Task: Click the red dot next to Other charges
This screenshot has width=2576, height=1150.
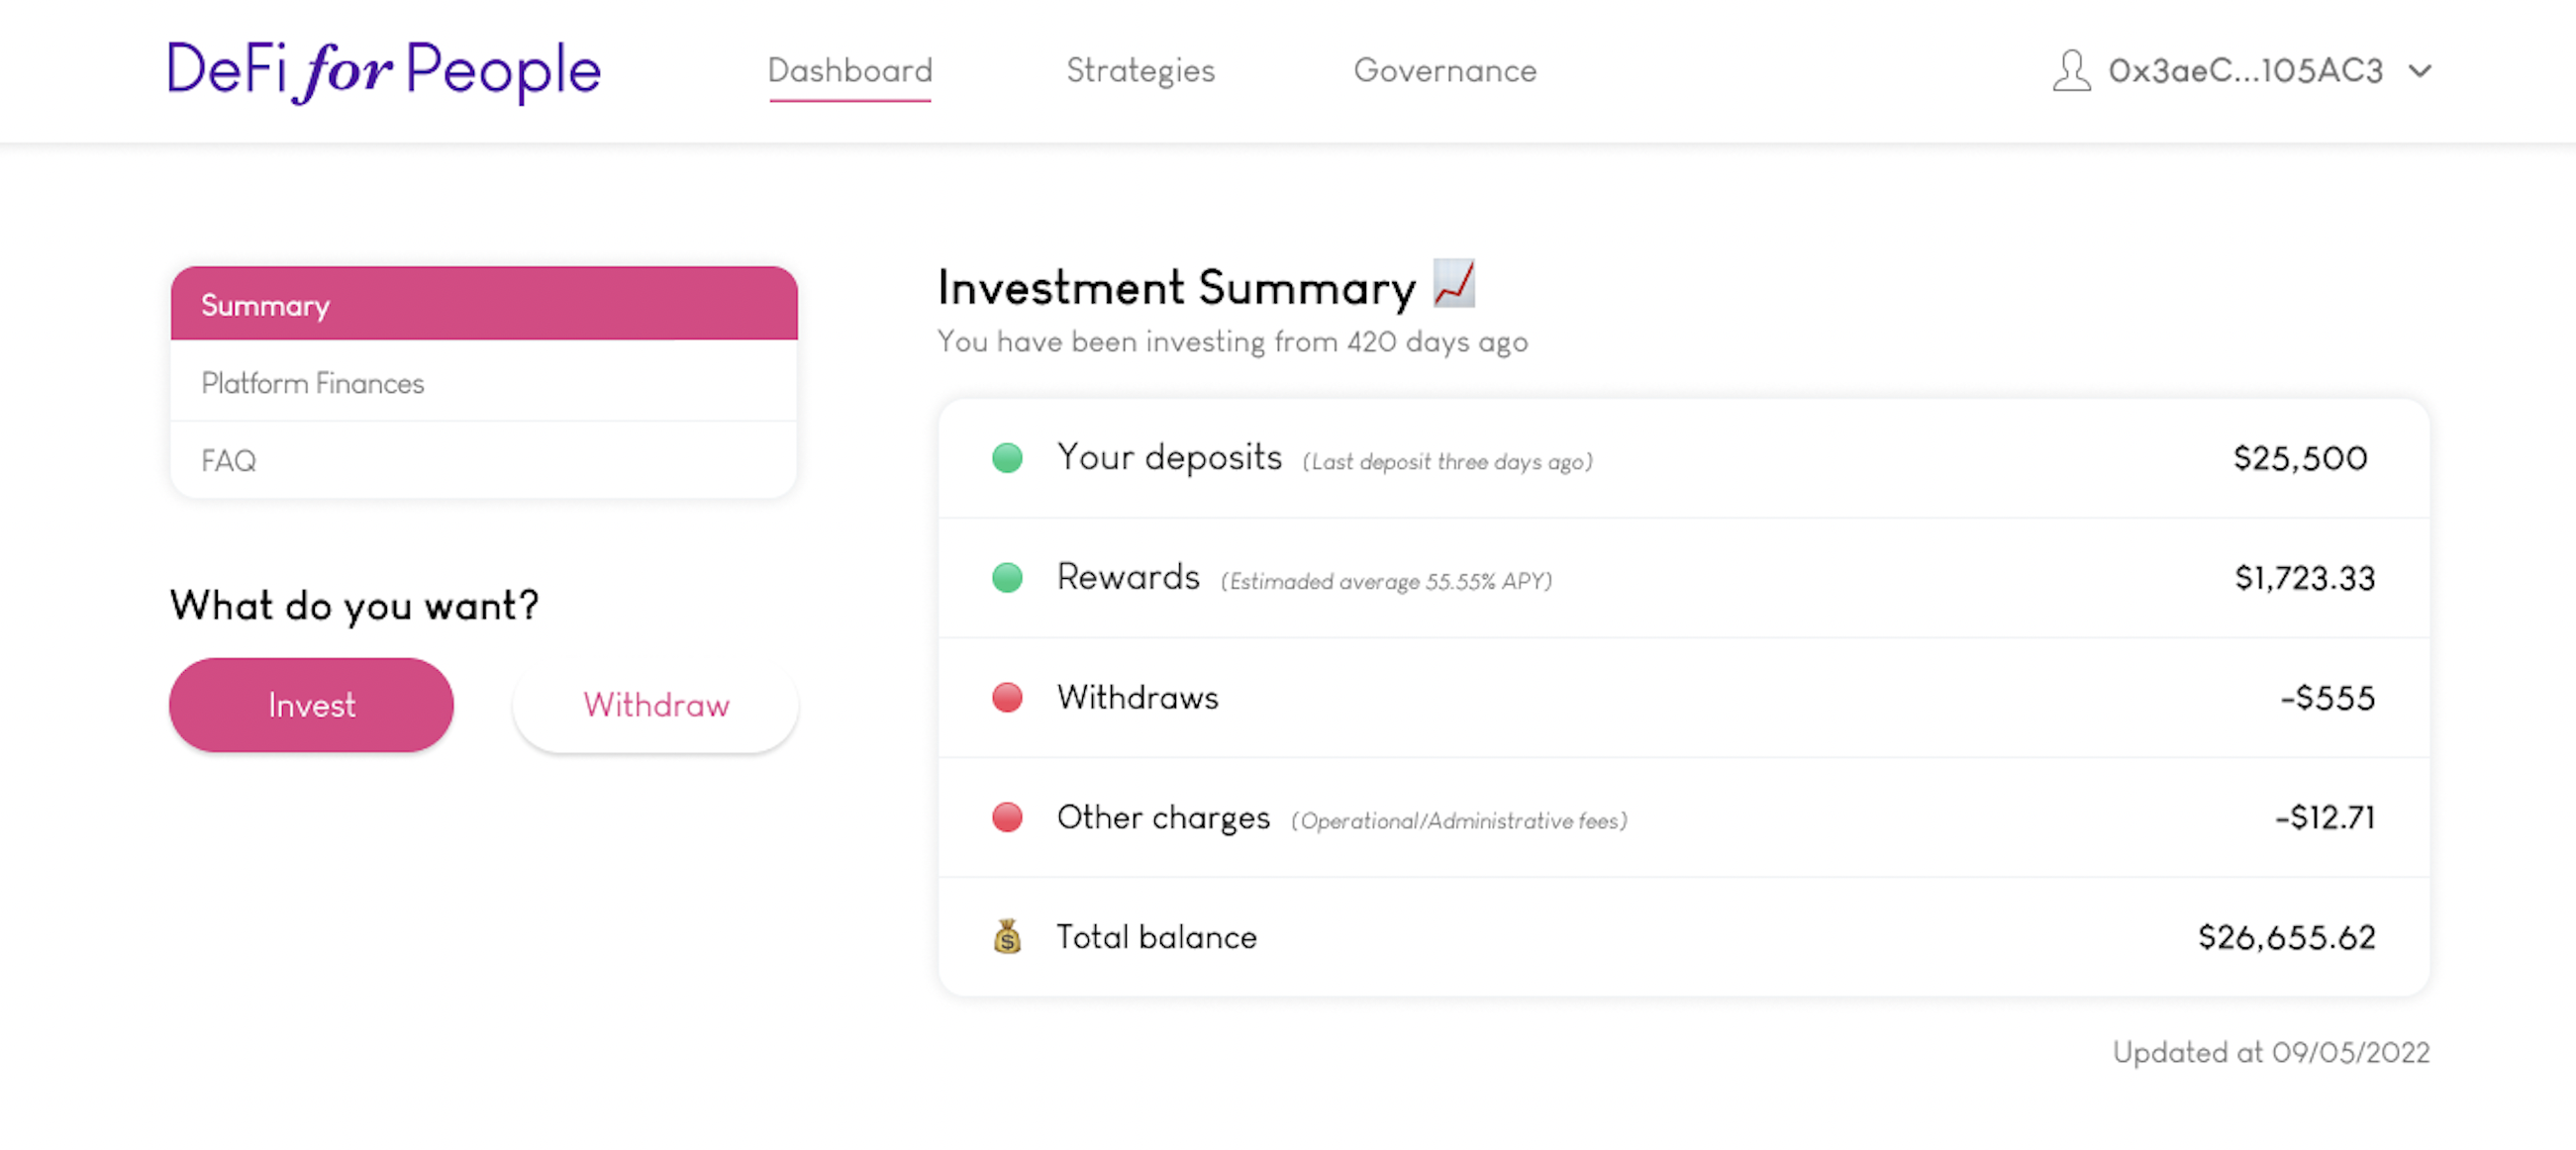Action: click(1007, 817)
